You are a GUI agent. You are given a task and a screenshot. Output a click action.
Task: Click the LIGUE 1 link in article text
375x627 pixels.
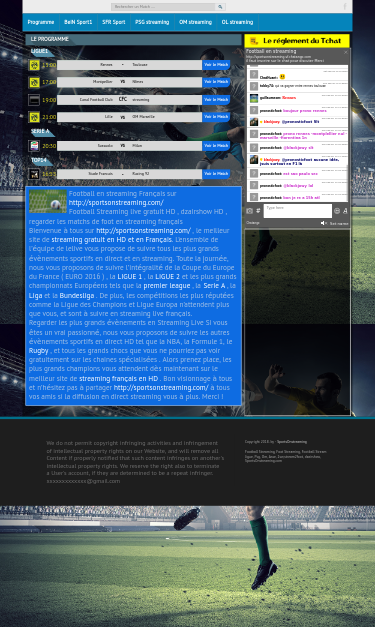130,277
